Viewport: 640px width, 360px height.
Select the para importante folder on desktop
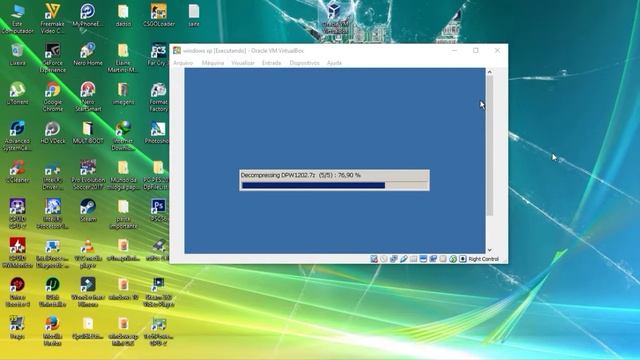pyautogui.click(x=123, y=214)
